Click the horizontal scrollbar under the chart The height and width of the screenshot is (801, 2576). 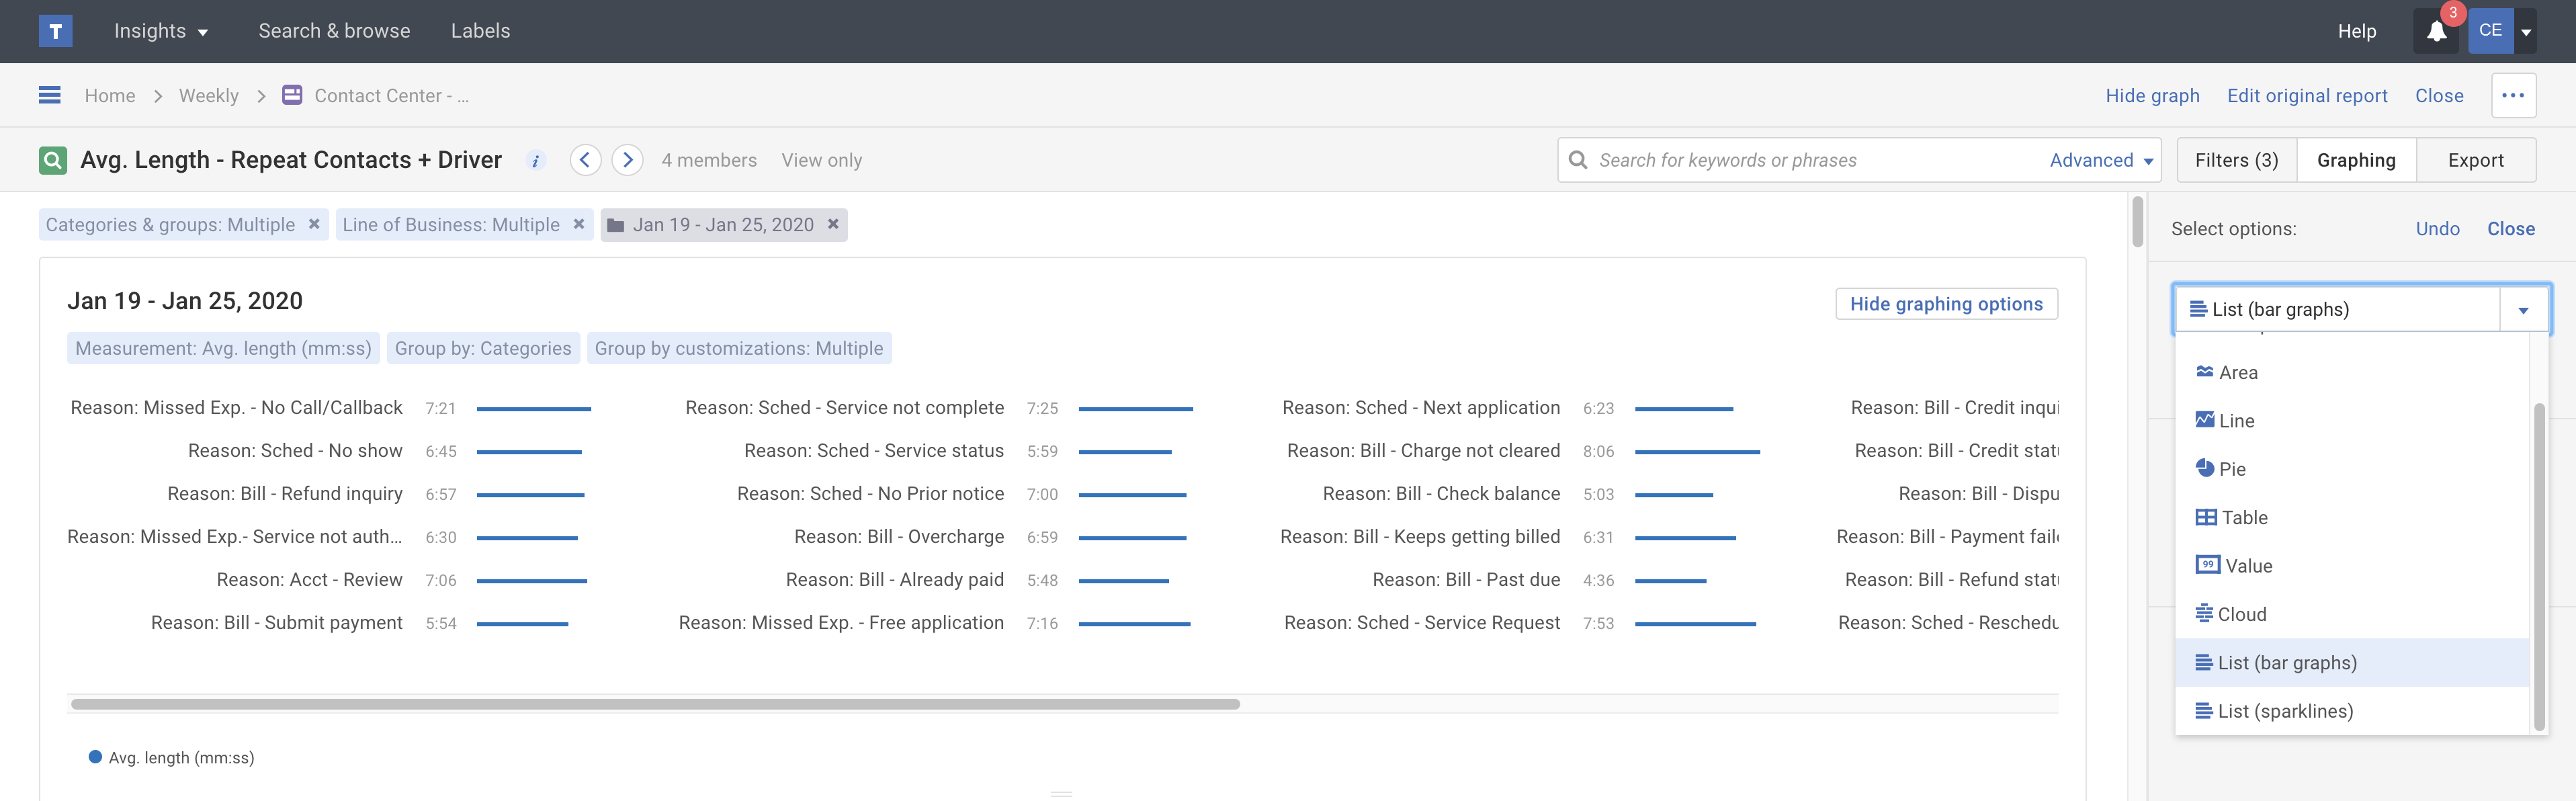pyautogui.click(x=655, y=704)
